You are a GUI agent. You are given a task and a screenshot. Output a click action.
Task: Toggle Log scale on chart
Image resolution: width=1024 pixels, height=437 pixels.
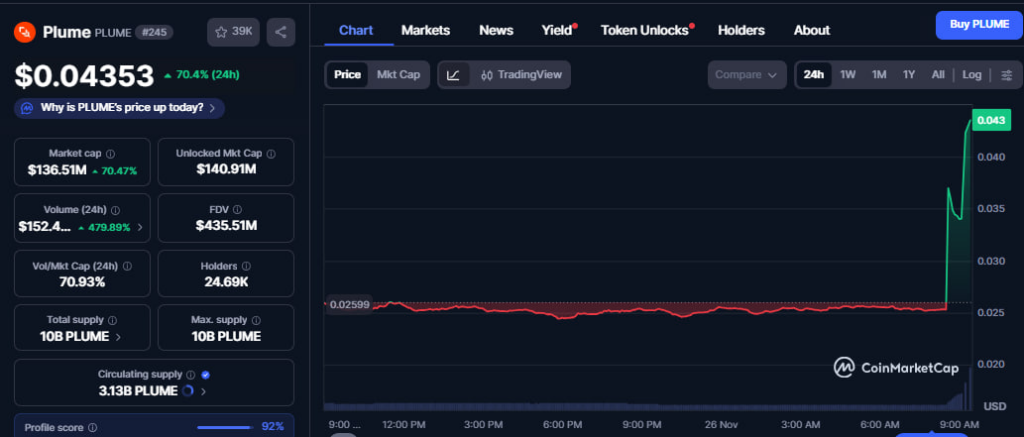[972, 74]
